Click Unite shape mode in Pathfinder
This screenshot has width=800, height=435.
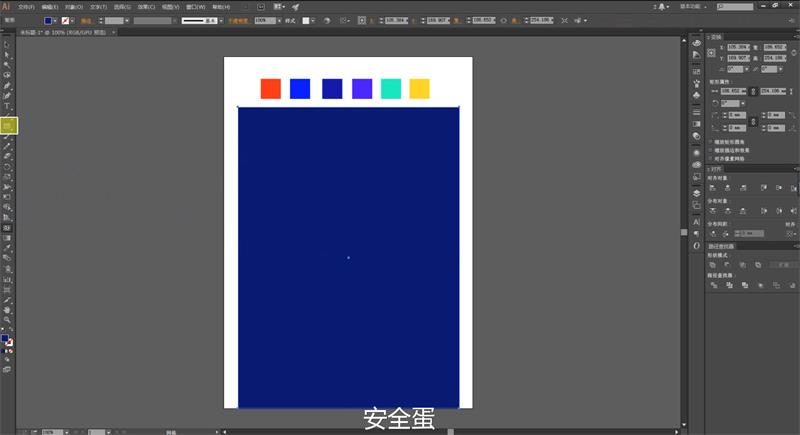pos(713,265)
